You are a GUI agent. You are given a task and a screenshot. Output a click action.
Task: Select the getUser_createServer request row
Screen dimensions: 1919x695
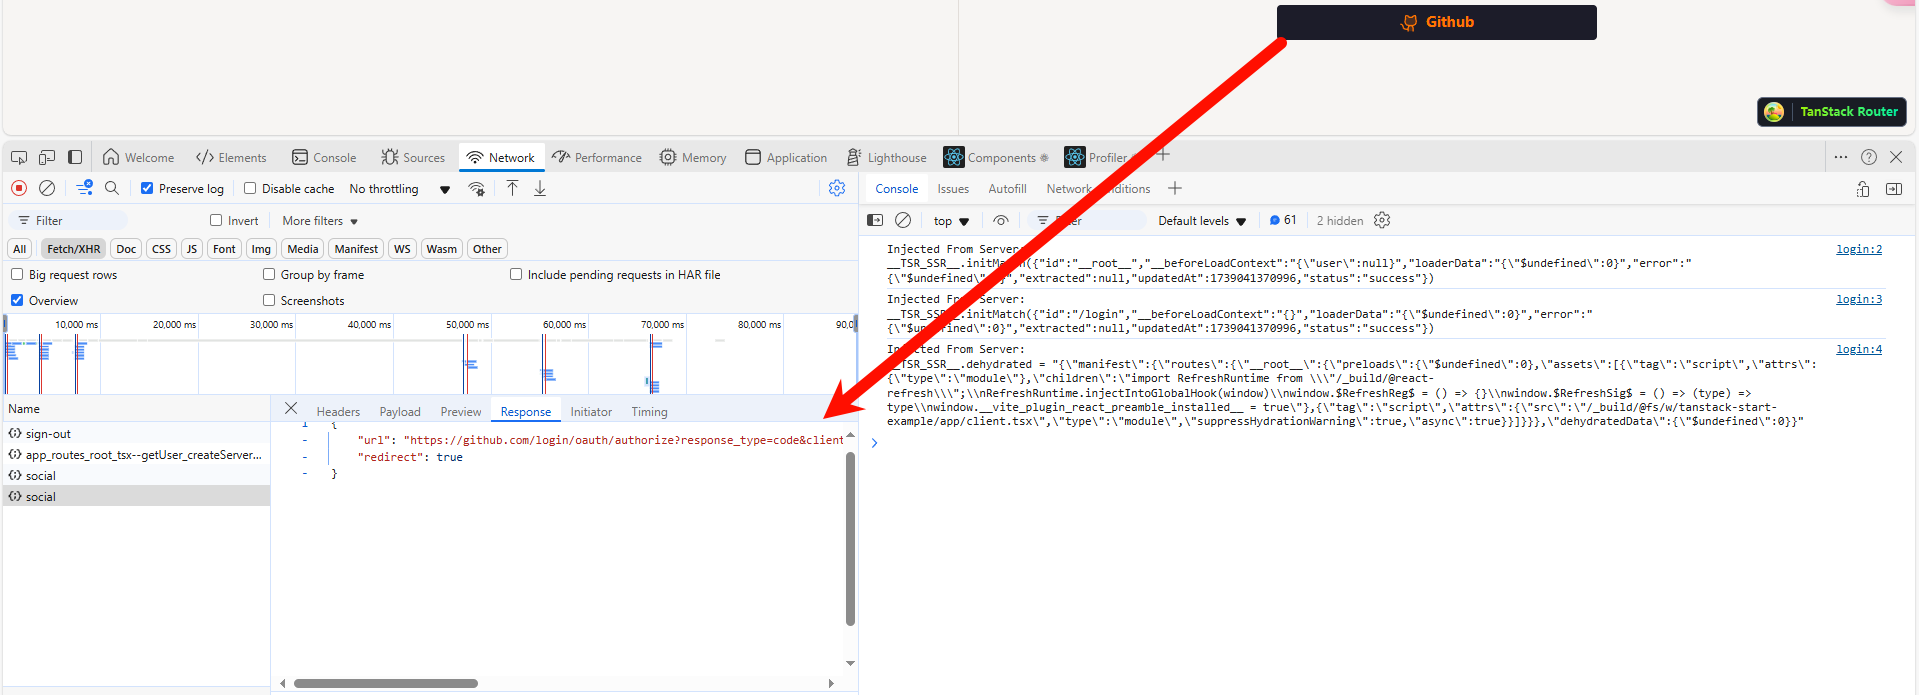(136, 455)
